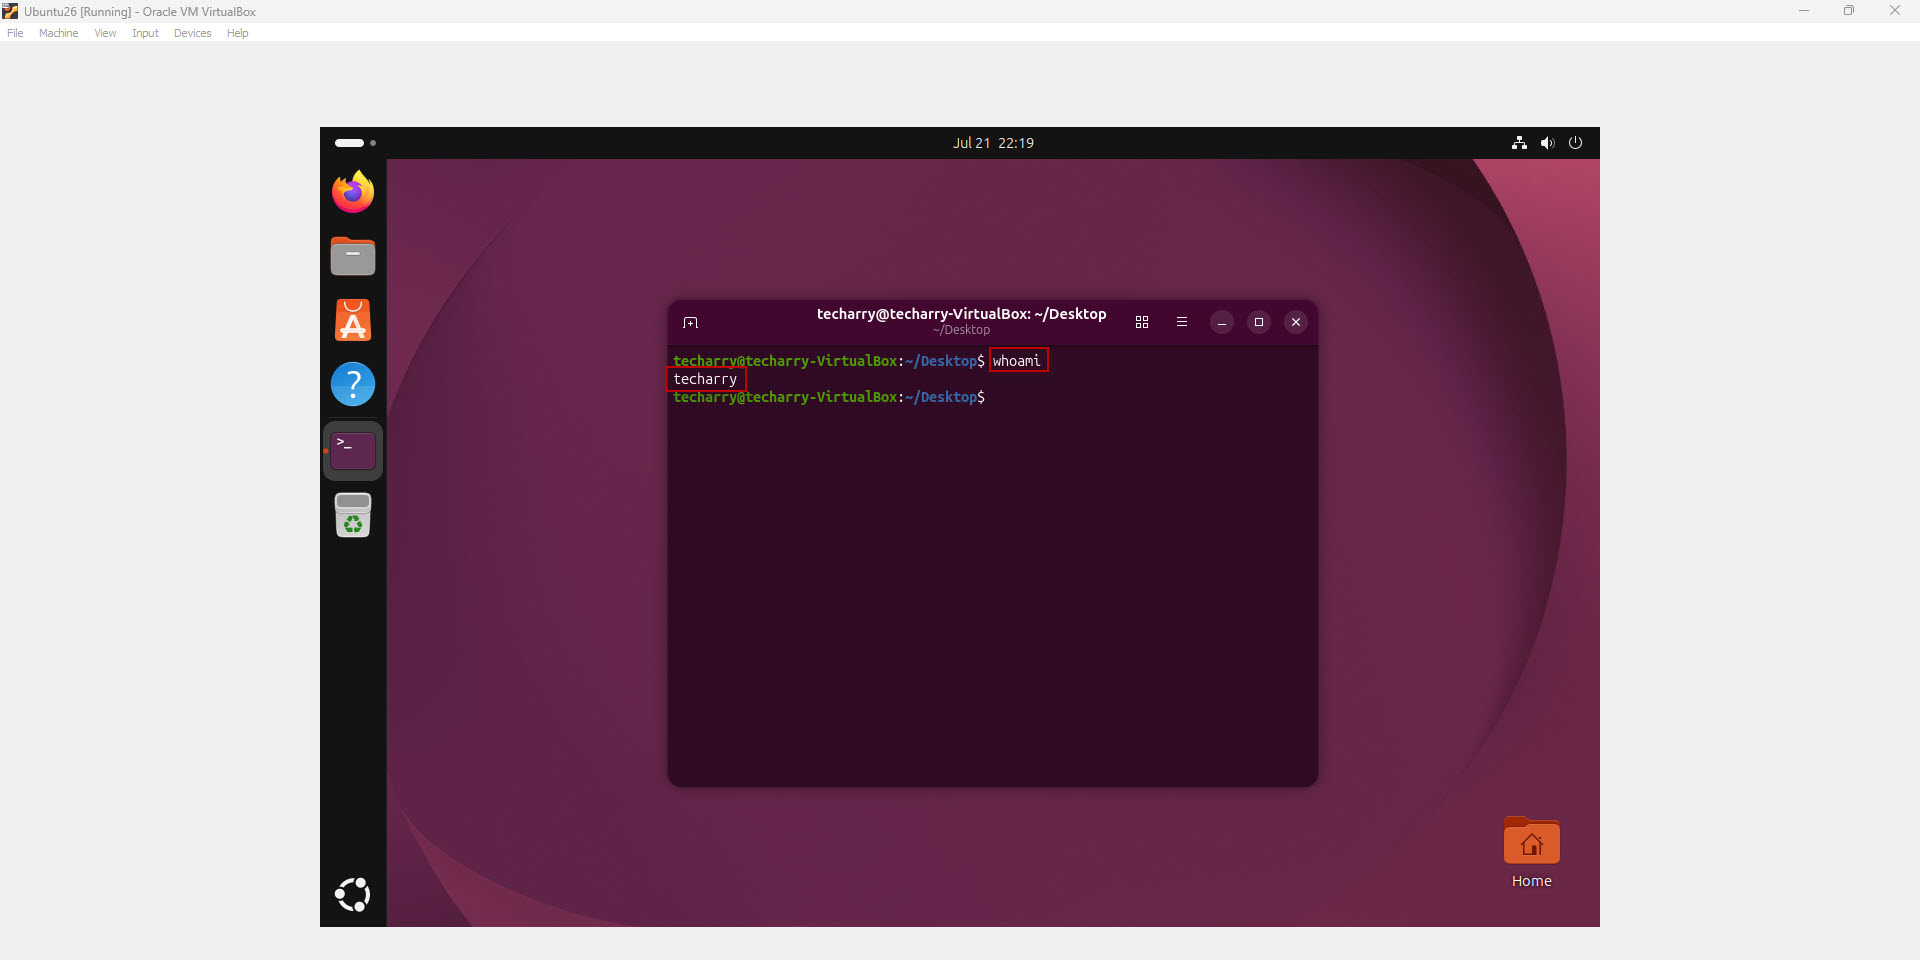
Task: Open the VirtualBox Input menu
Action: point(145,33)
